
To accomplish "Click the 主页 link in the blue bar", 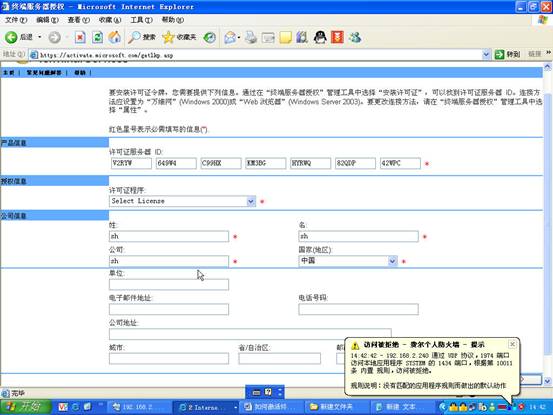I will click(x=9, y=73).
